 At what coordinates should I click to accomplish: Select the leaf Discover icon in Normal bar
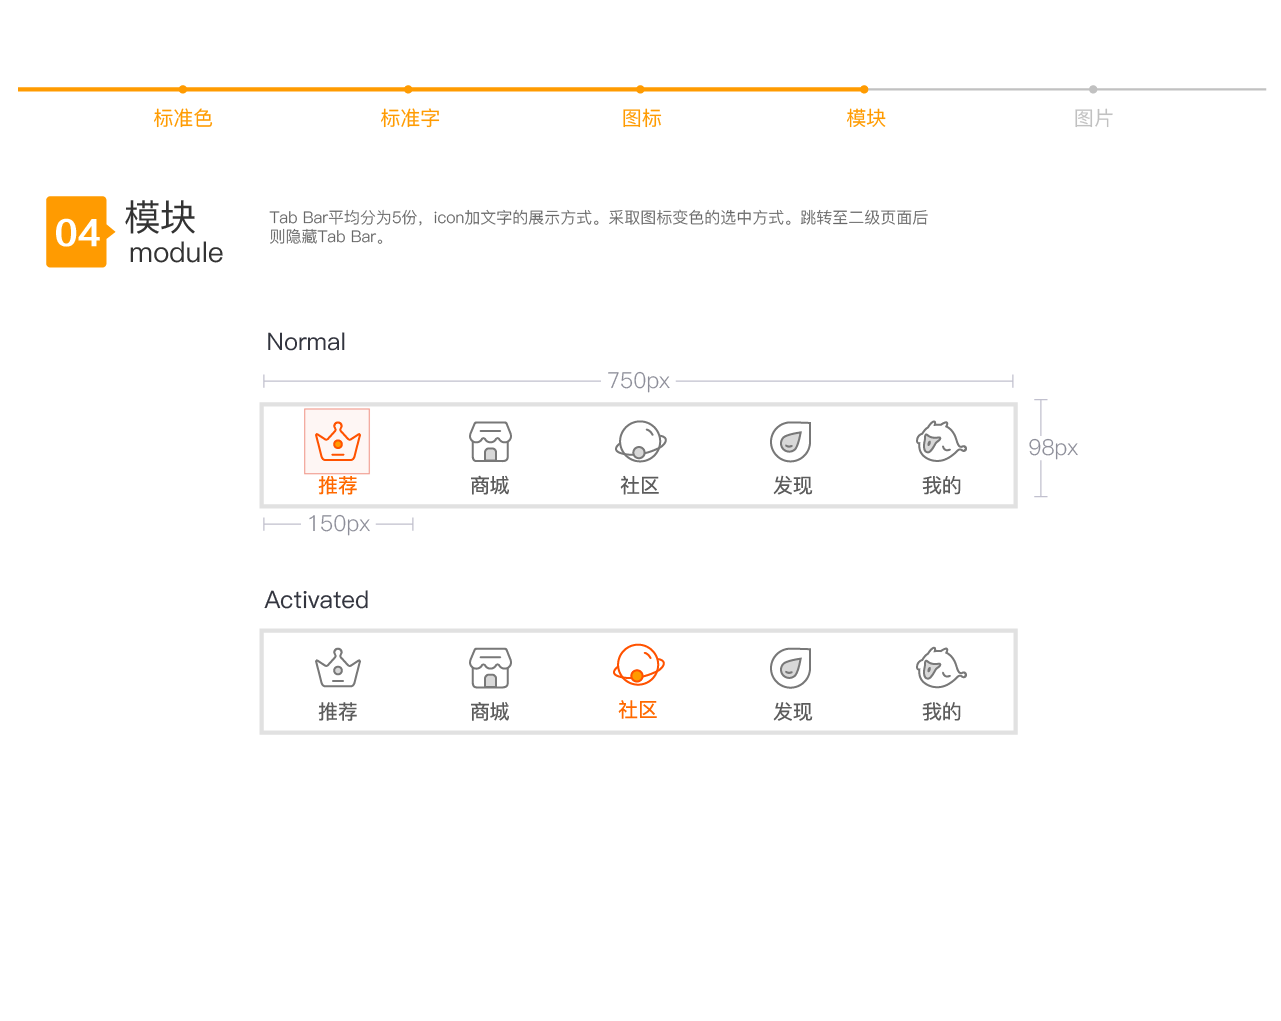(x=790, y=441)
